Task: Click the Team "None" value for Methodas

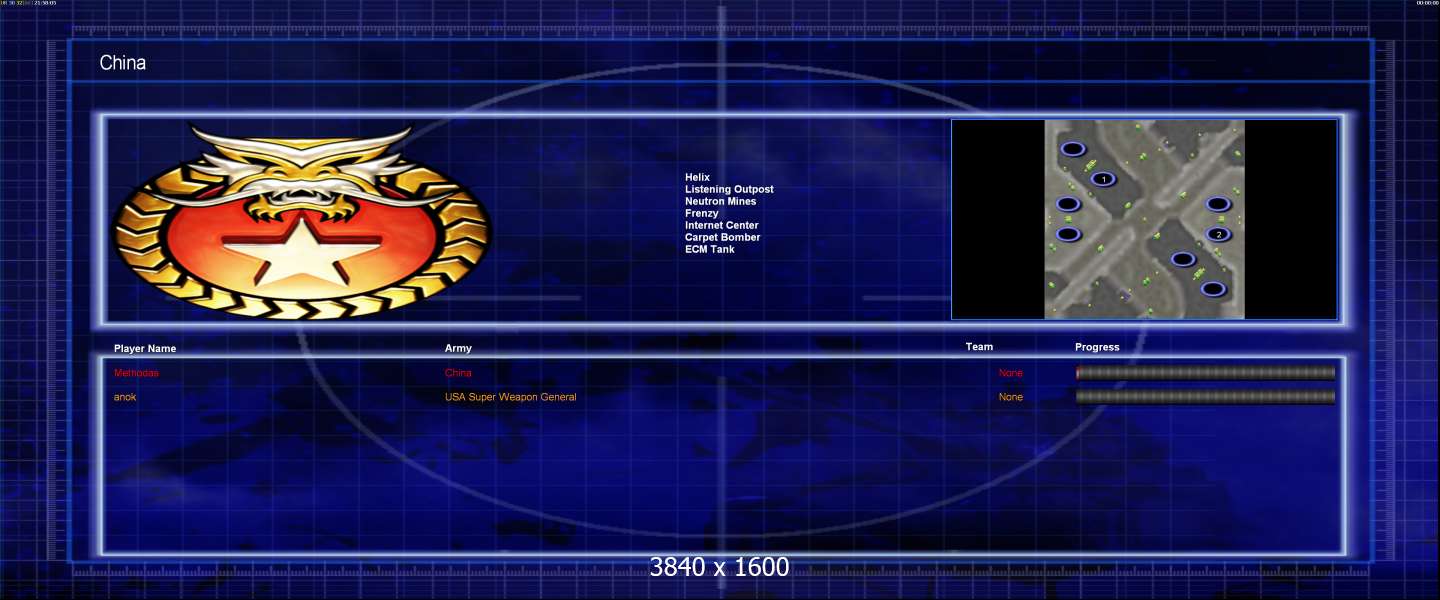Action: coord(1011,373)
